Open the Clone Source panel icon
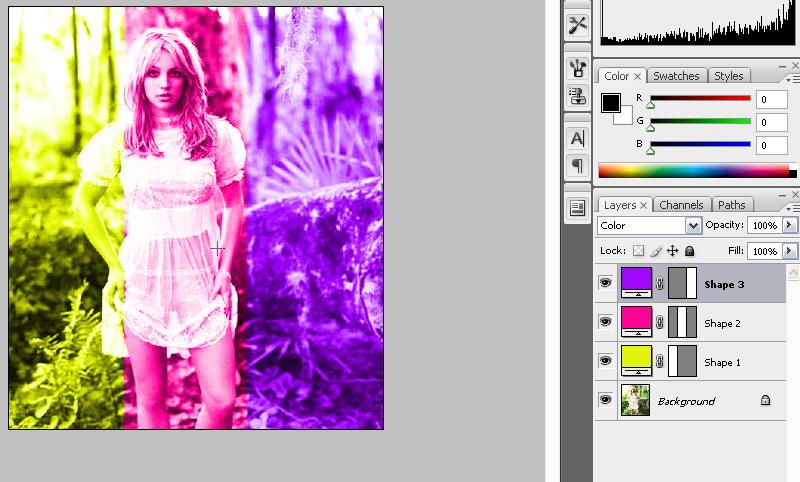Image resolution: width=800 pixels, height=482 pixels. tap(577, 96)
